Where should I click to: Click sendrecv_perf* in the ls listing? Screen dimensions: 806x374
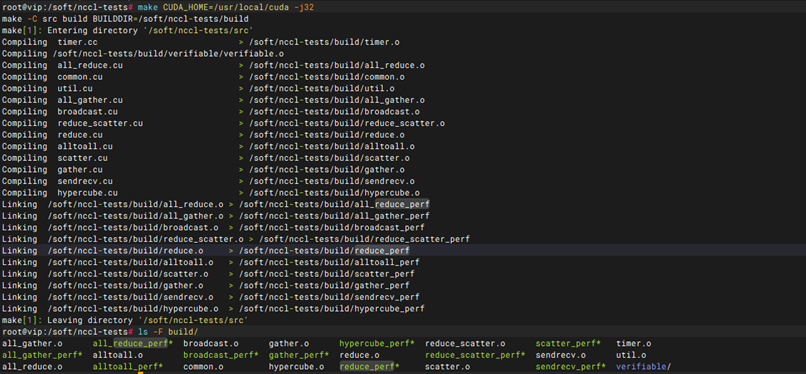point(571,367)
